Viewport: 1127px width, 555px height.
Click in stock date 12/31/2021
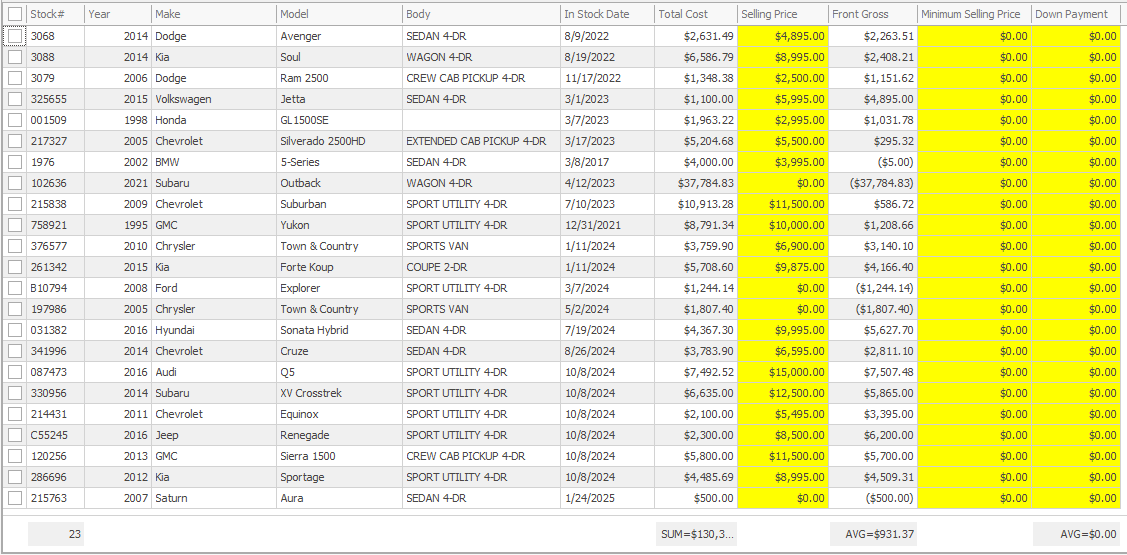[x=607, y=225]
